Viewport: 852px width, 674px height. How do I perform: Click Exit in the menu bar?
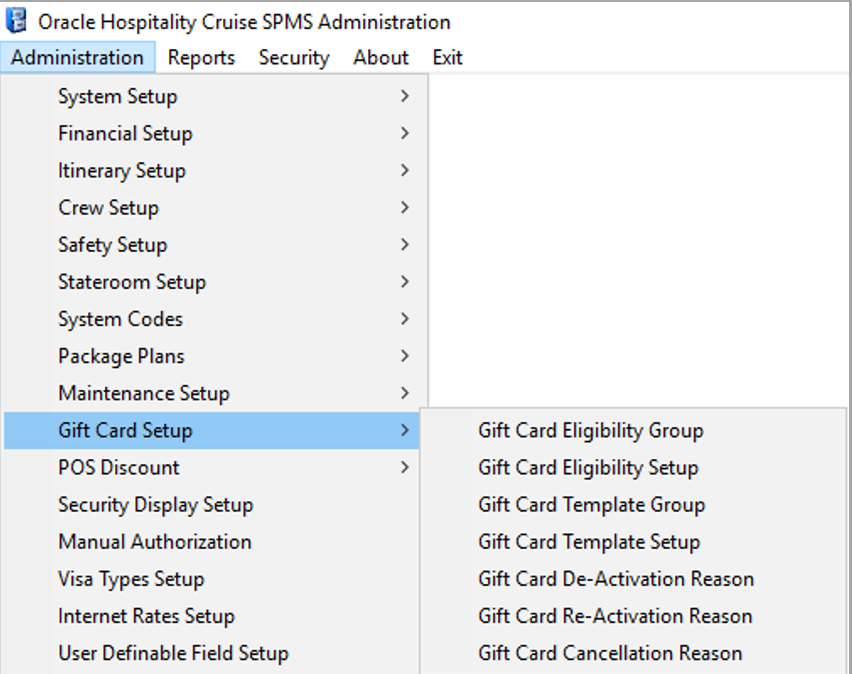[447, 57]
